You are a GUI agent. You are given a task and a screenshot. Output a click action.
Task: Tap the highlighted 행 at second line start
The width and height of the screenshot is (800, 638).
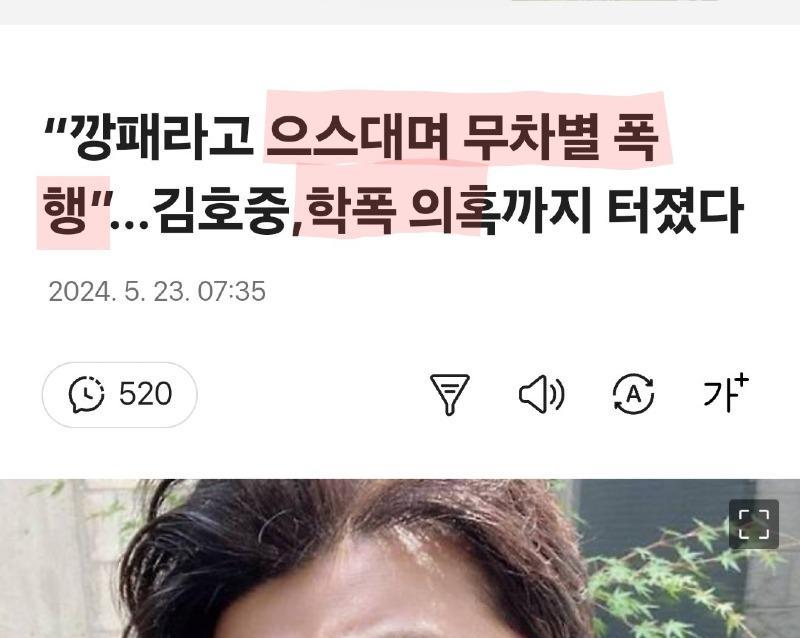[x=65, y=210]
